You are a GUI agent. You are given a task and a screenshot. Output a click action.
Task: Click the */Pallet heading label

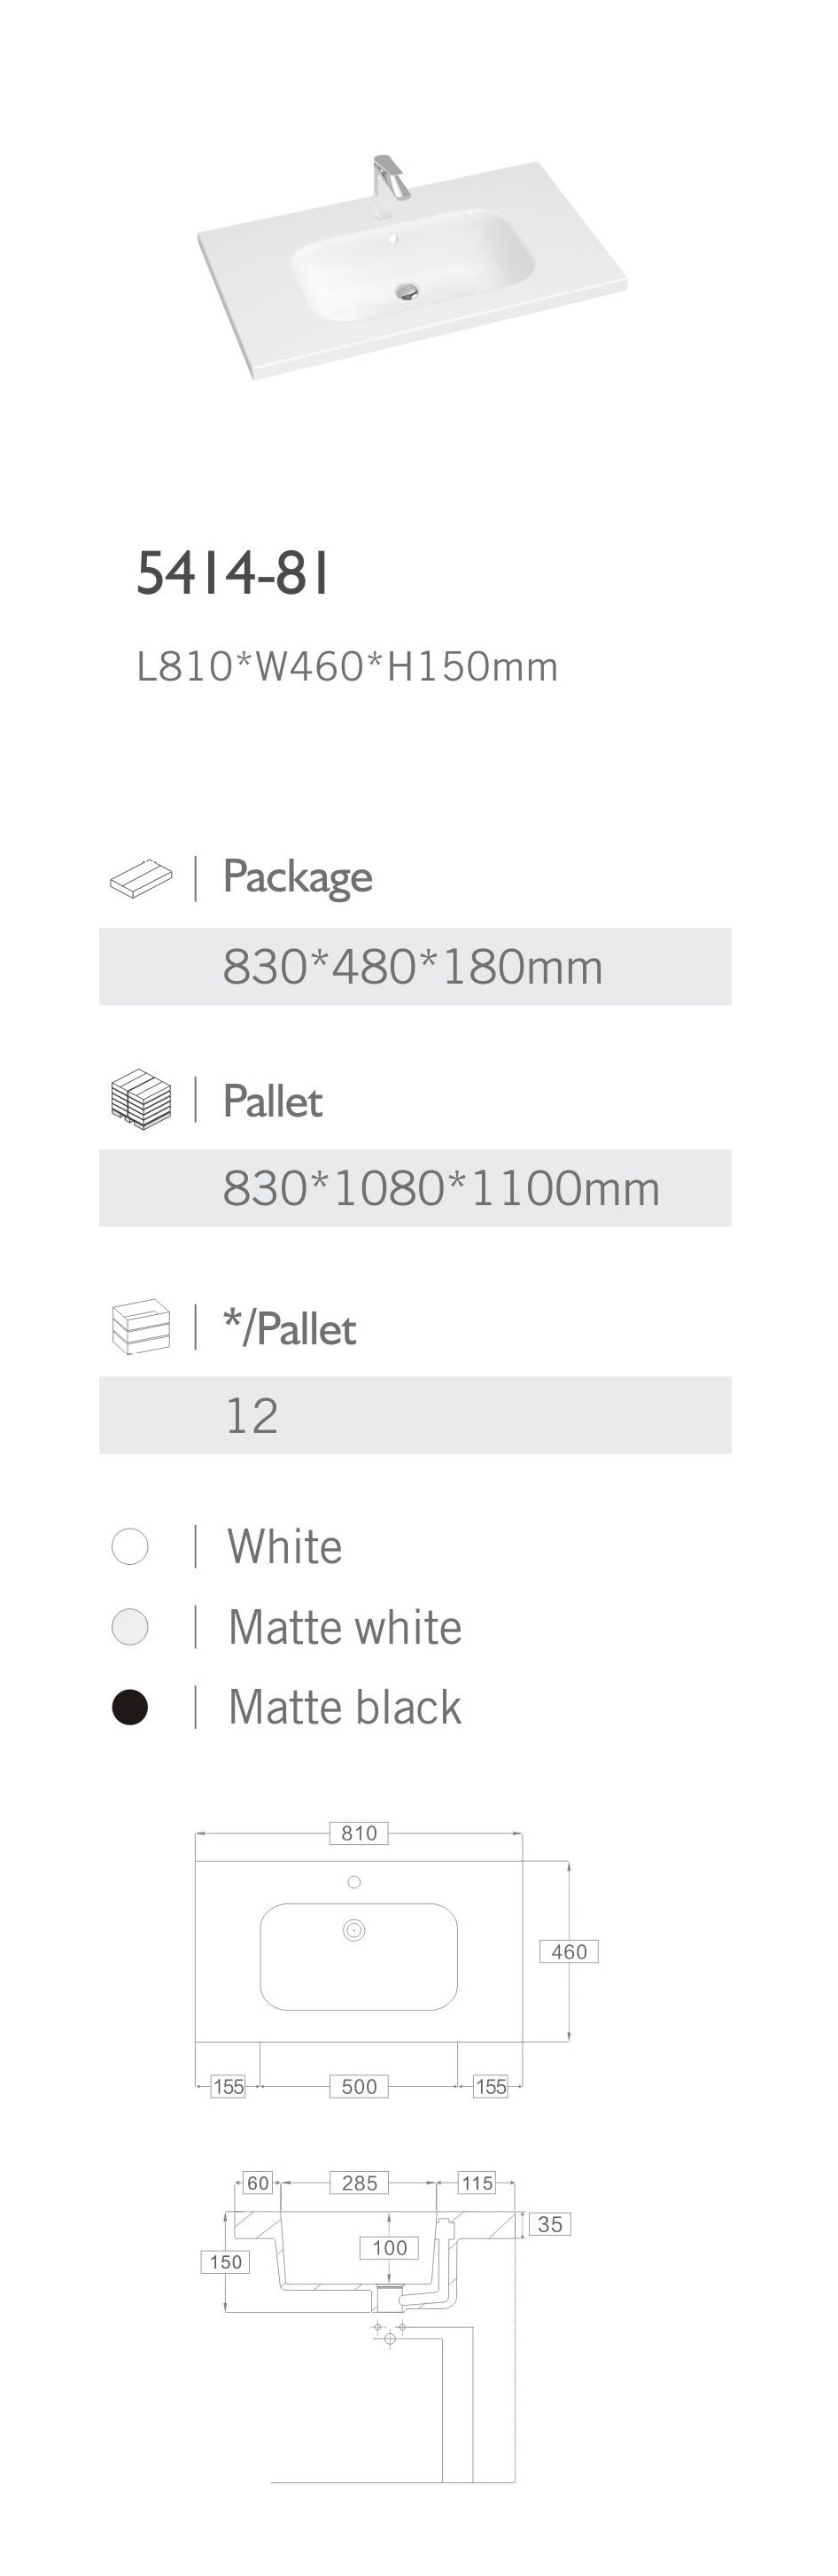click(x=289, y=1329)
